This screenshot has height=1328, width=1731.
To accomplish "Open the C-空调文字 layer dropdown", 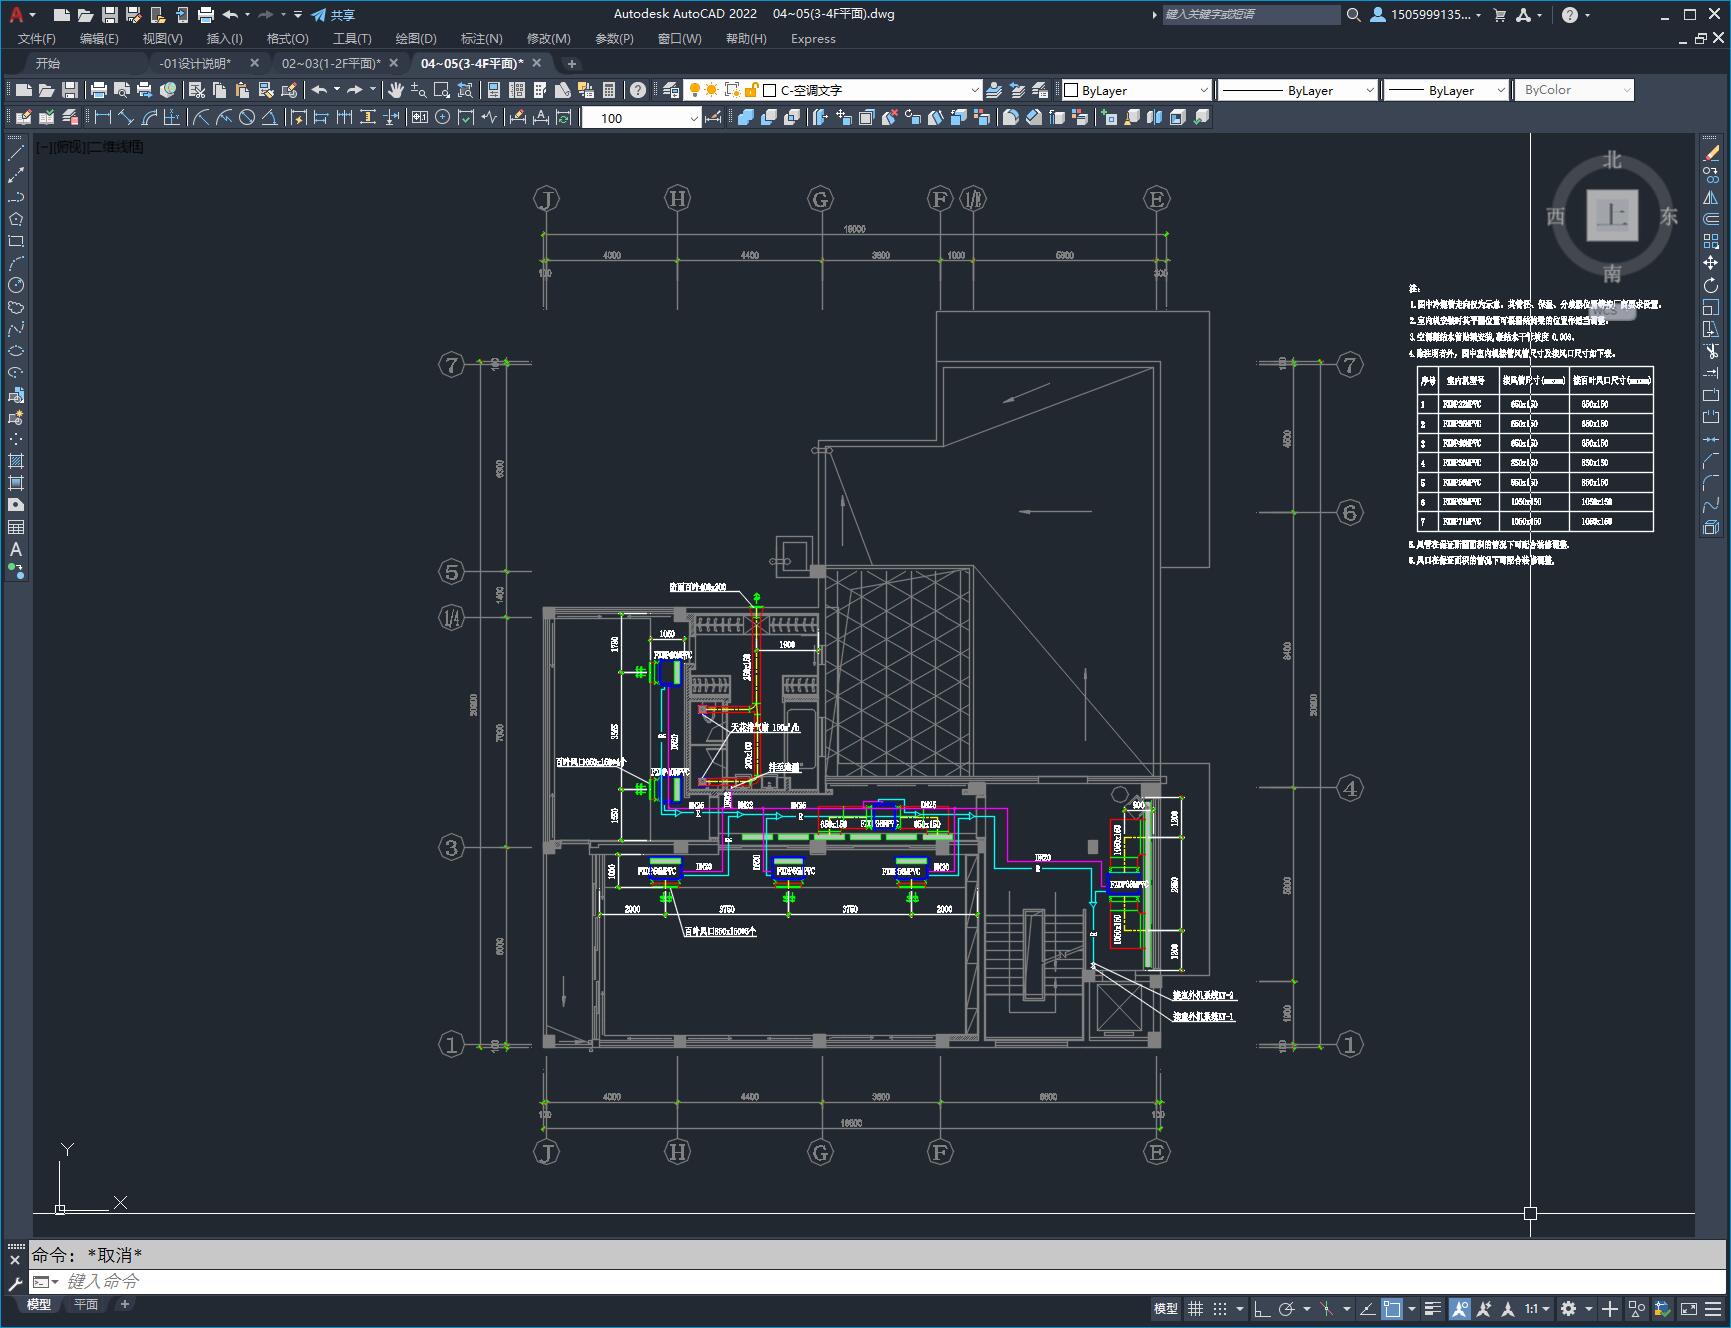I will (975, 90).
